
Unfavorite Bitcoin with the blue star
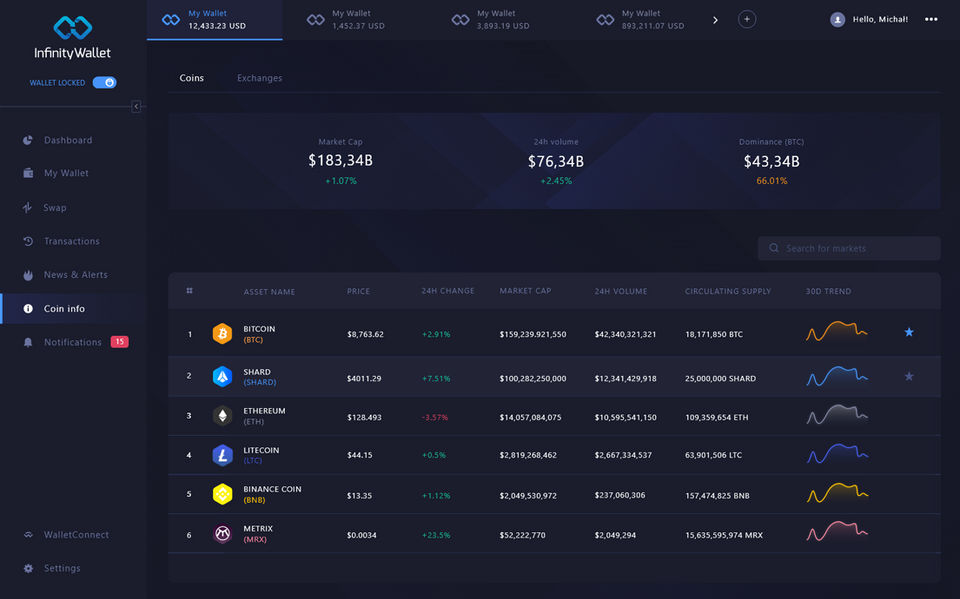click(909, 332)
